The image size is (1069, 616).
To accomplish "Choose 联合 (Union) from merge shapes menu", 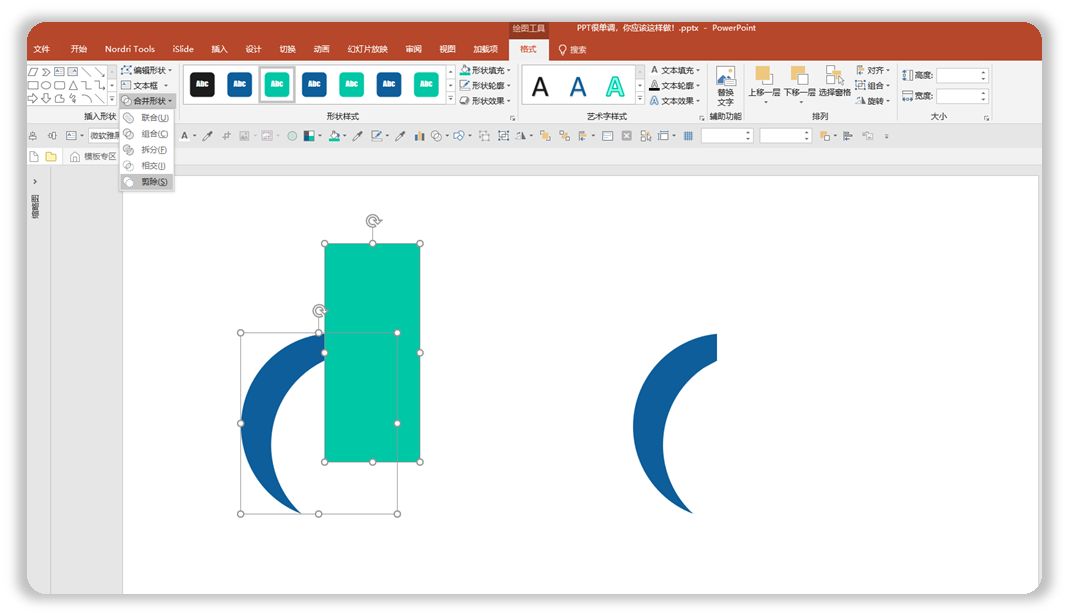I will click(x=147, y=118).
